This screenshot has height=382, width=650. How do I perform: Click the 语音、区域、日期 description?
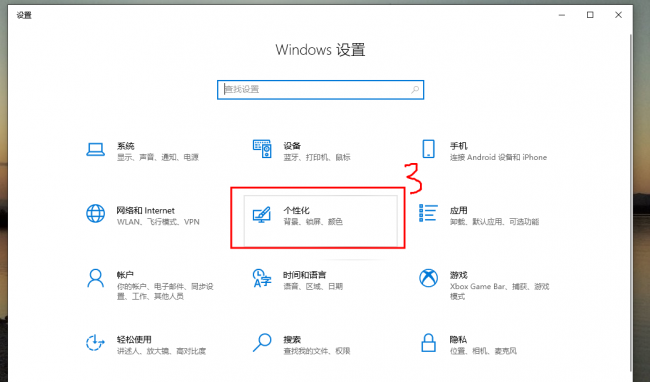tap(313, 286)
